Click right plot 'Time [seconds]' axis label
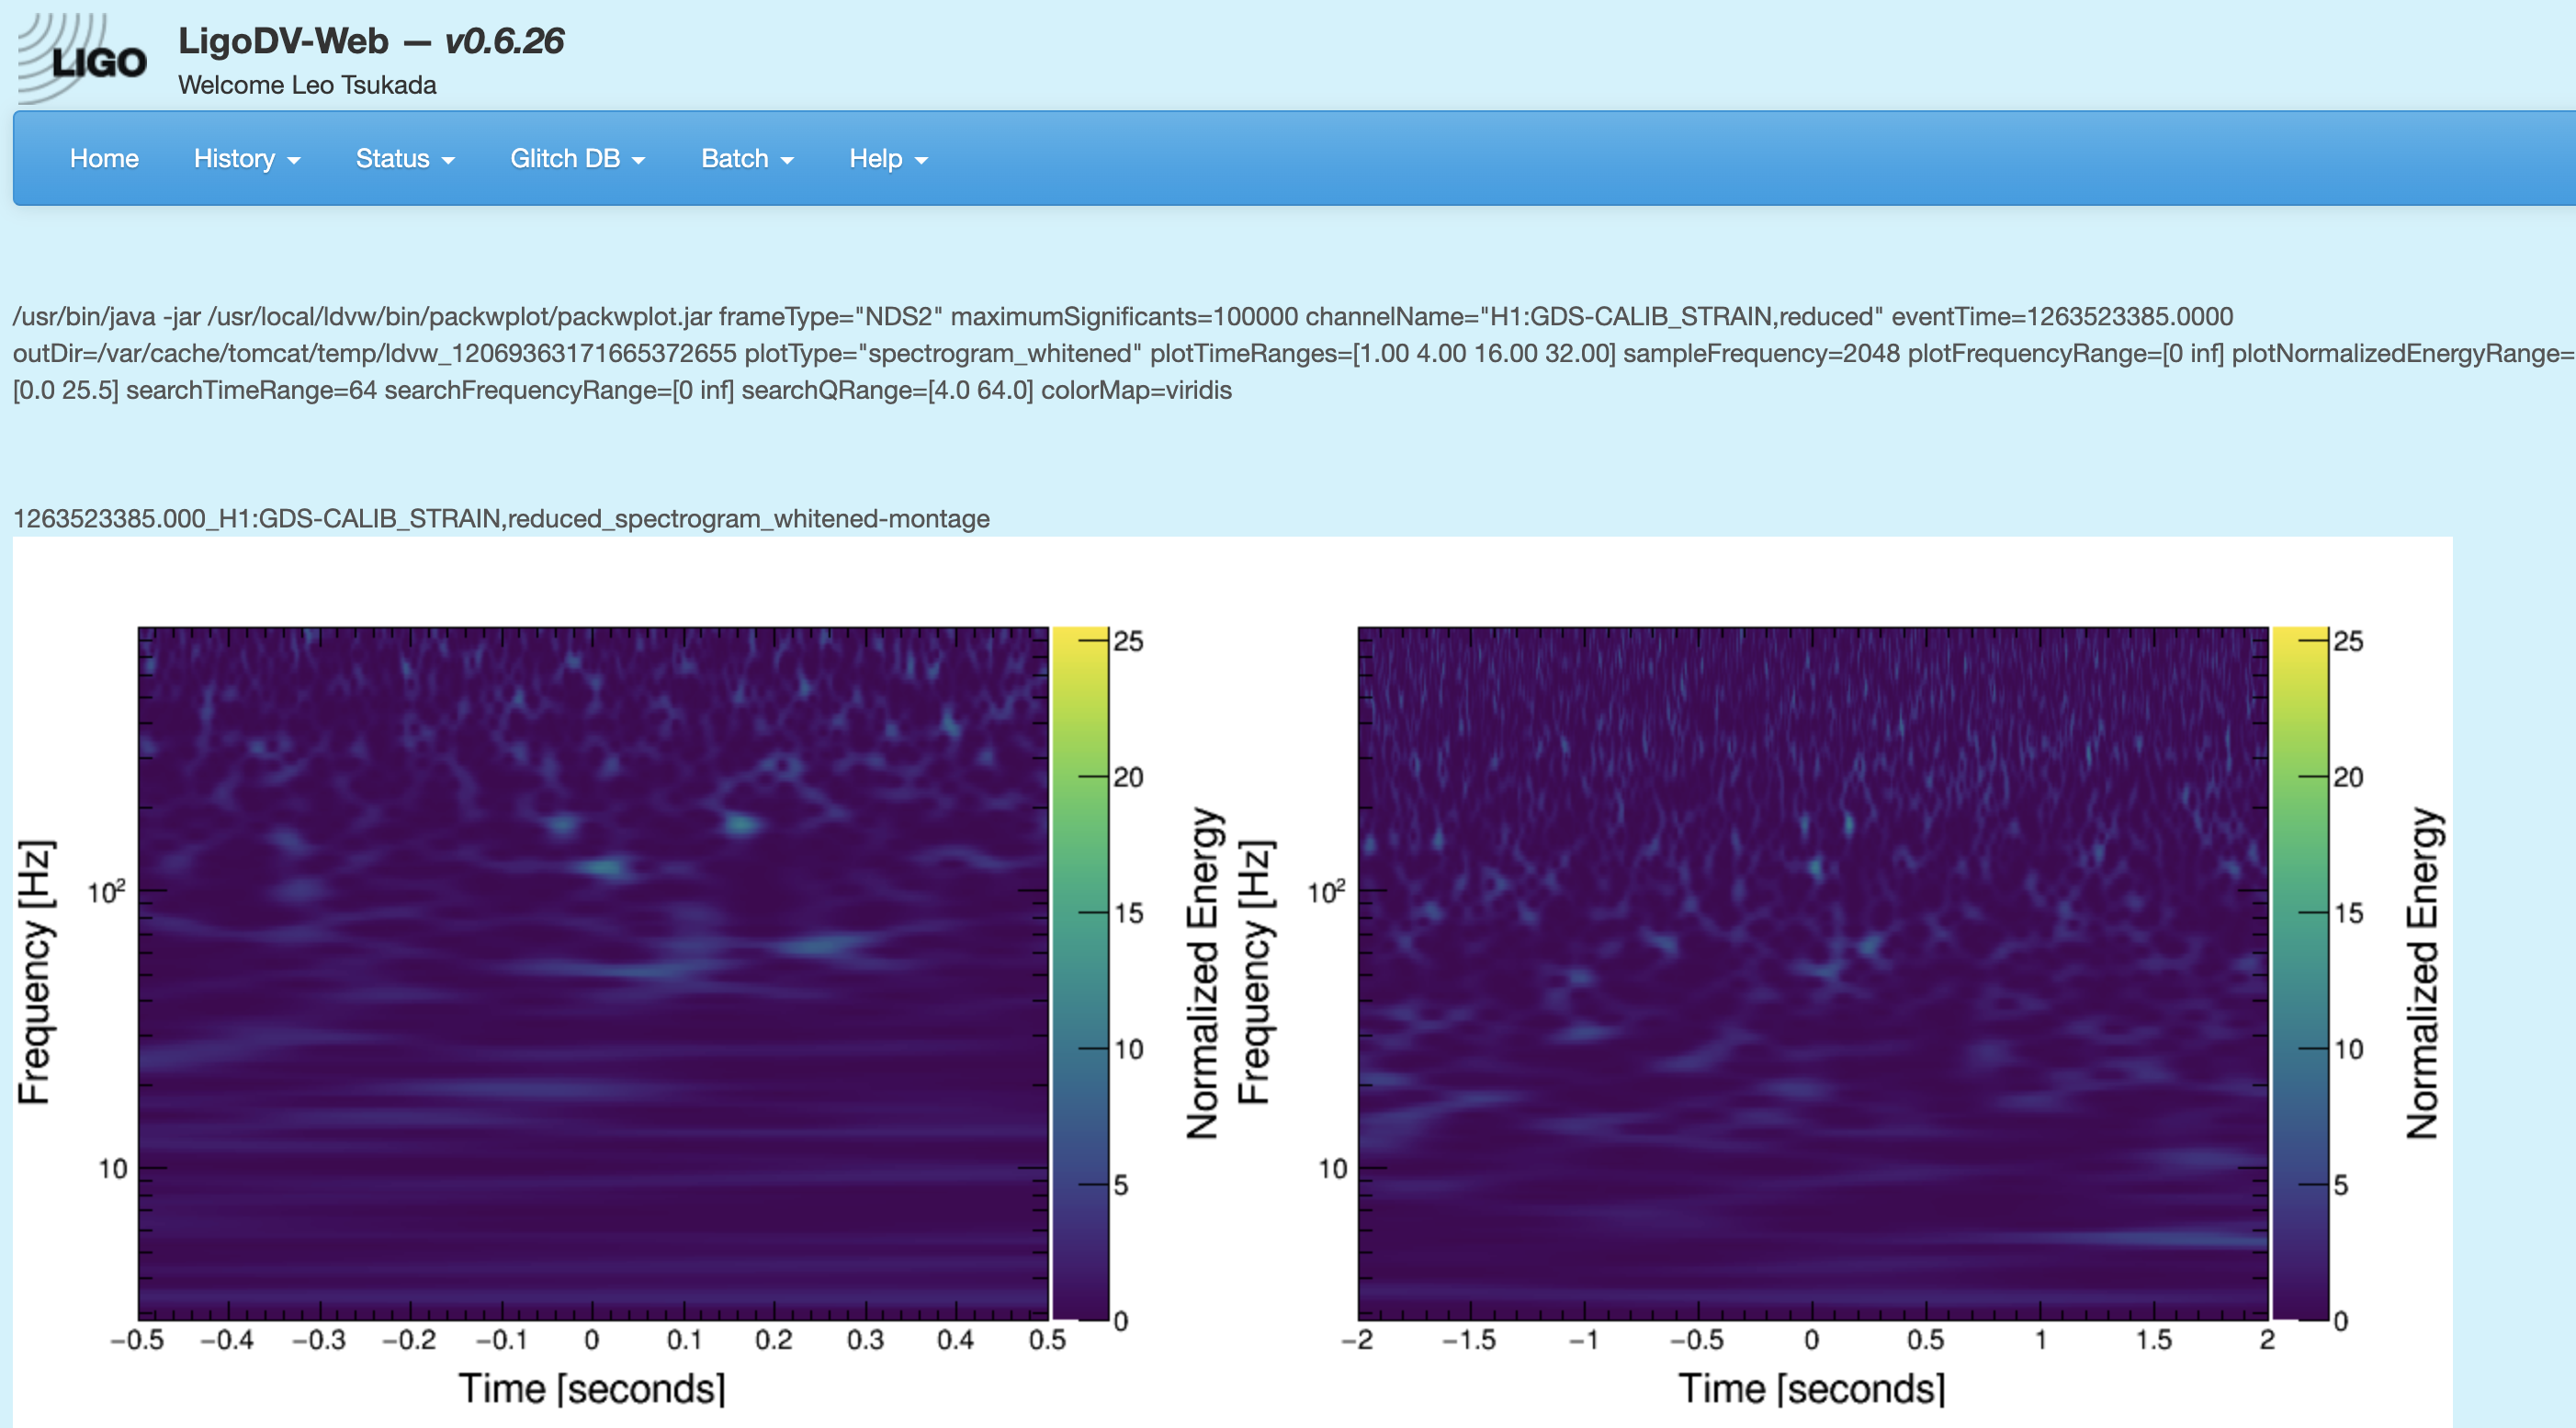Screen dimensions: 2576x1428 (x=1811, y=1389)
